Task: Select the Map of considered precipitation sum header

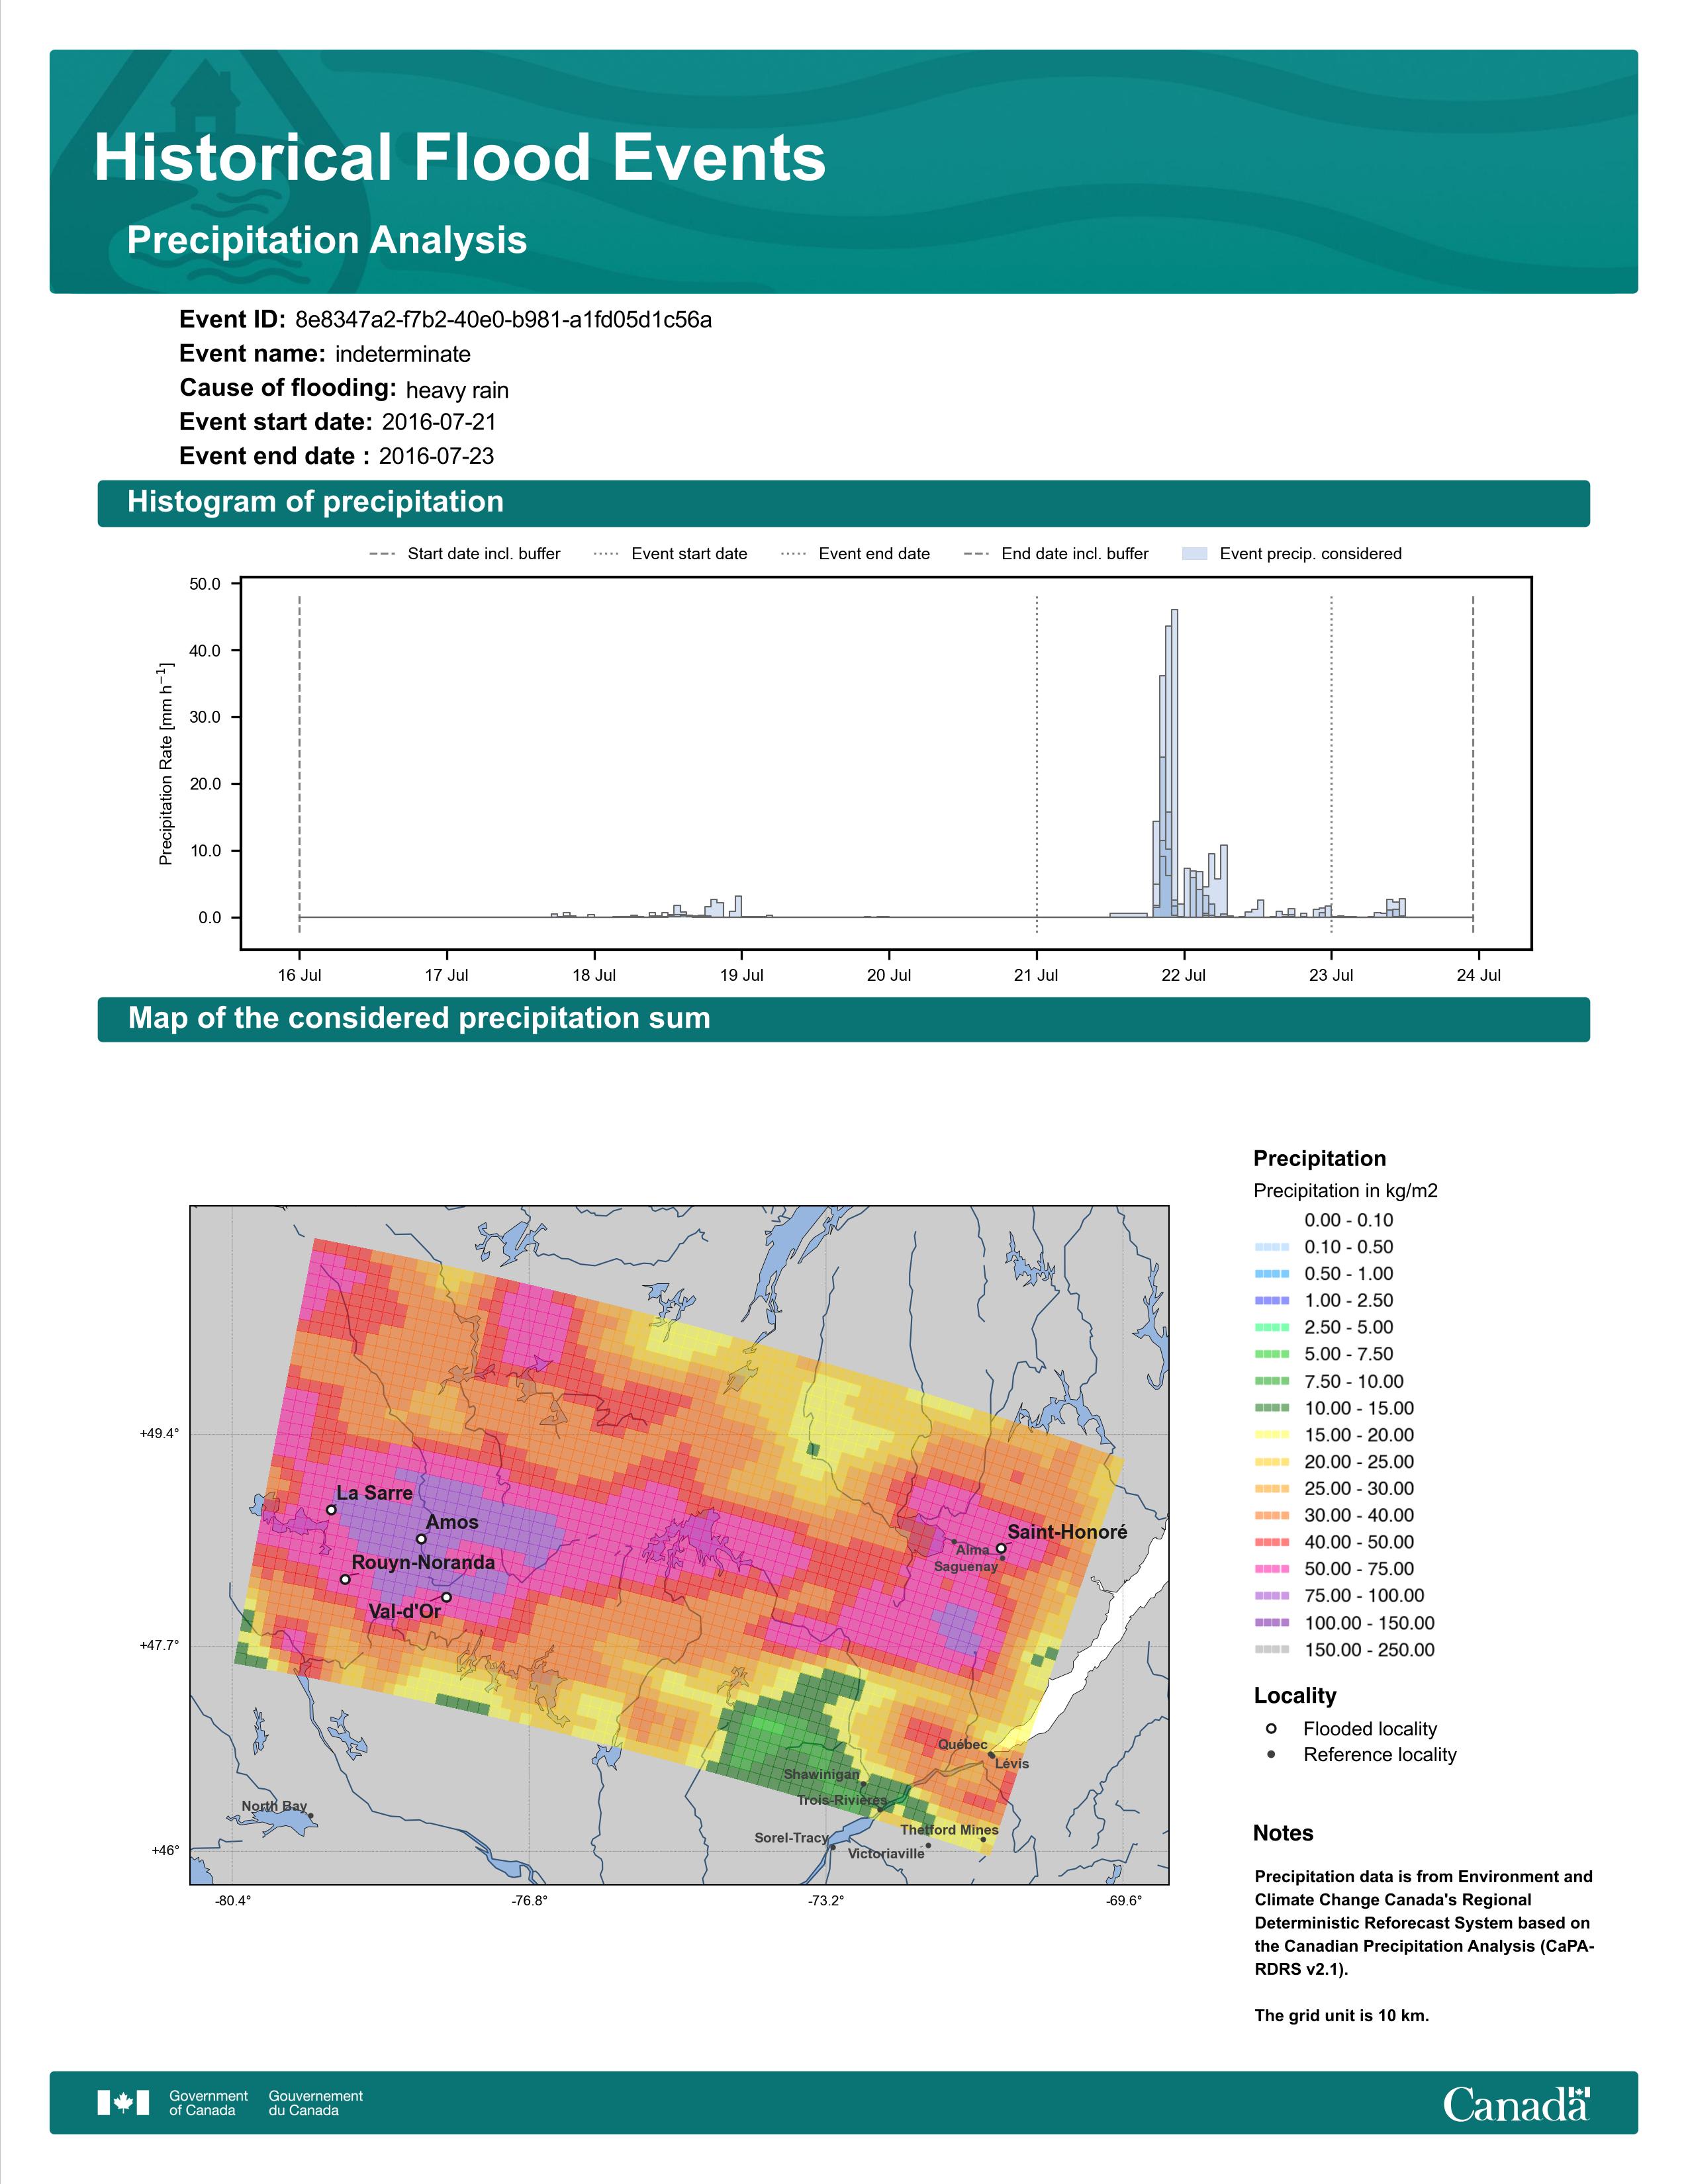Action: 844,1019
